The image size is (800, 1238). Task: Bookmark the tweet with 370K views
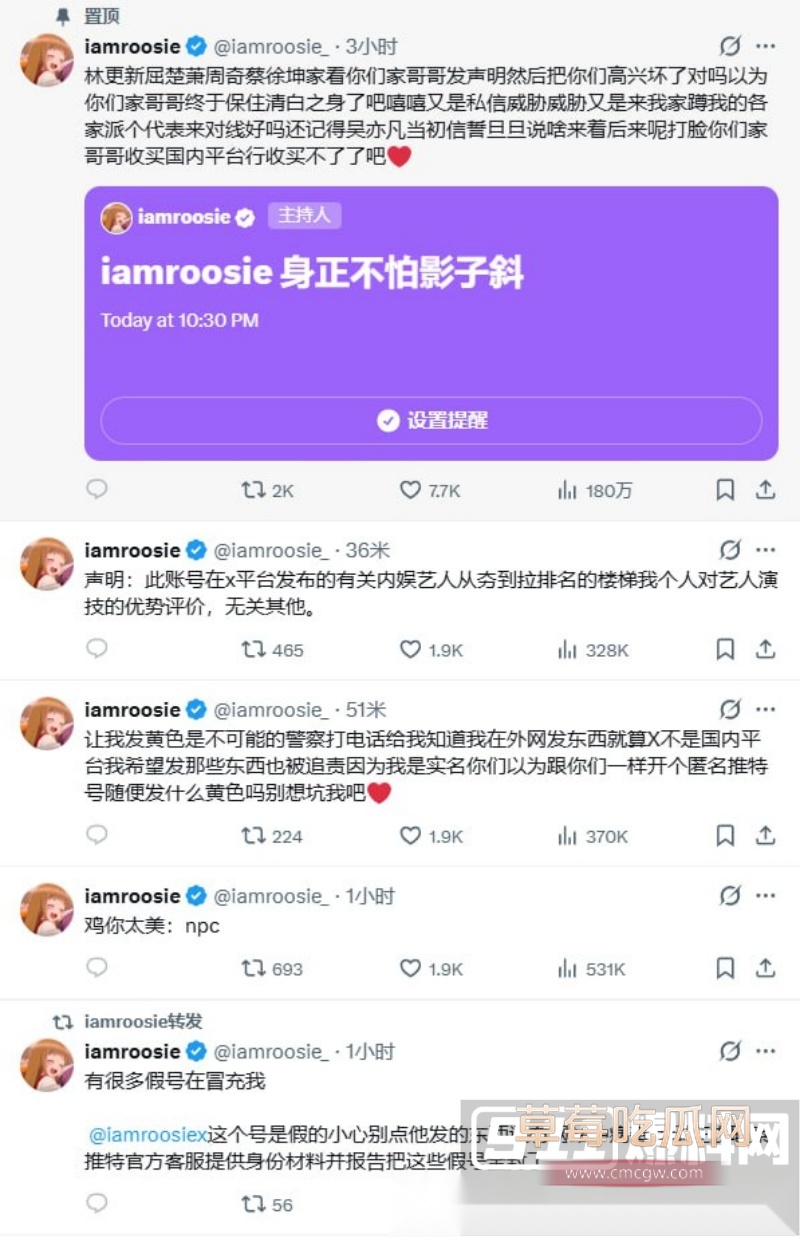pyautogui.click(x=726, y=835)
